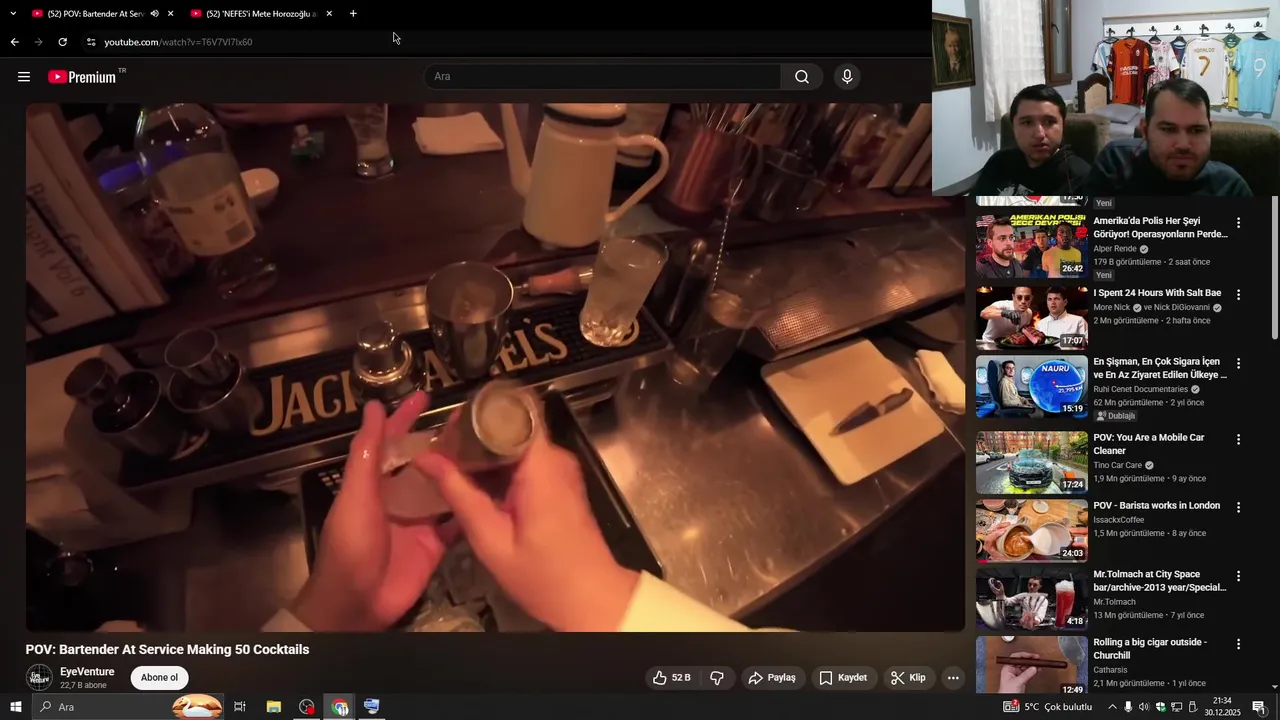
Task: Share the video with the Paylaş button
Action: pyautogui.click(x=772, y=678)
